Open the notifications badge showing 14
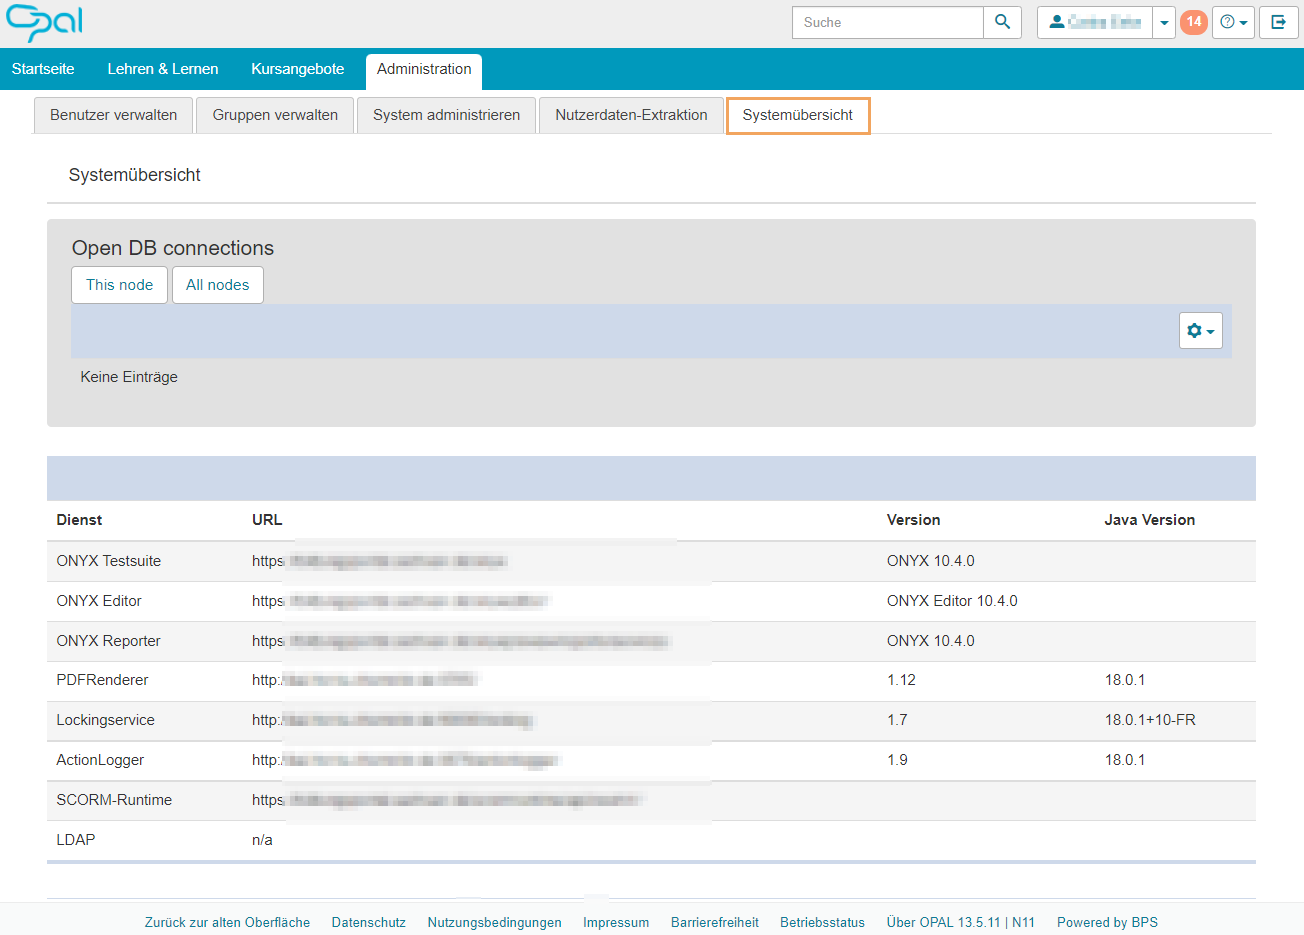1304x935 pixels. [1193, 22]
